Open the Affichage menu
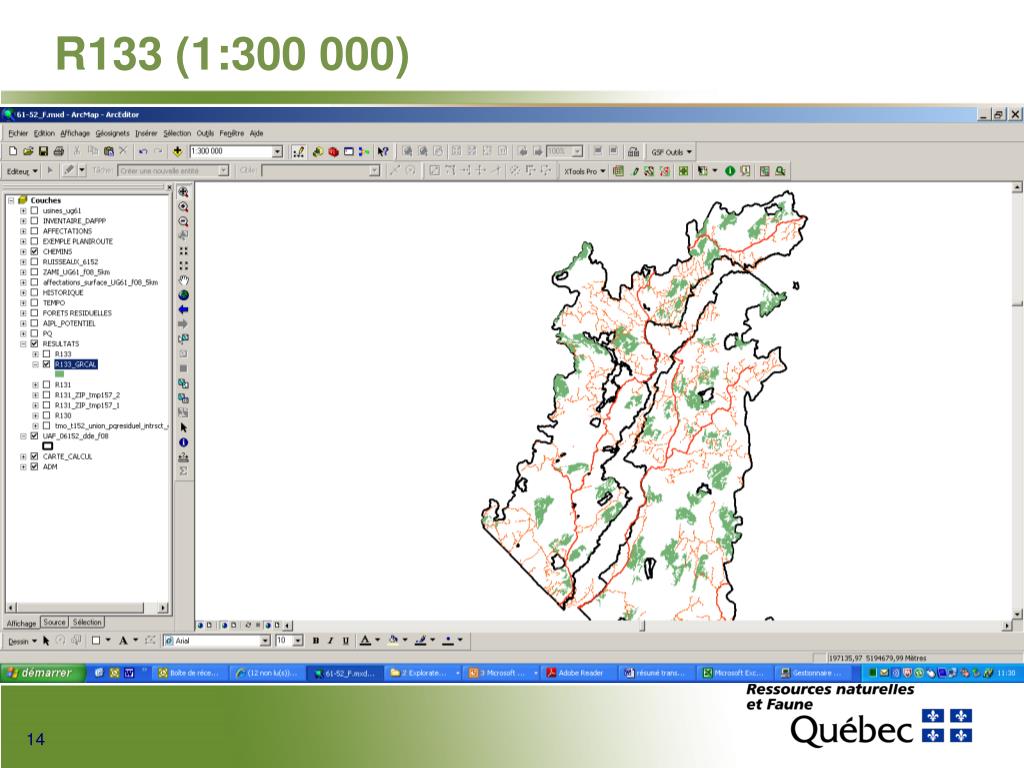The width and height of the screenshot is (1024, 768). (x=75, y=133)
